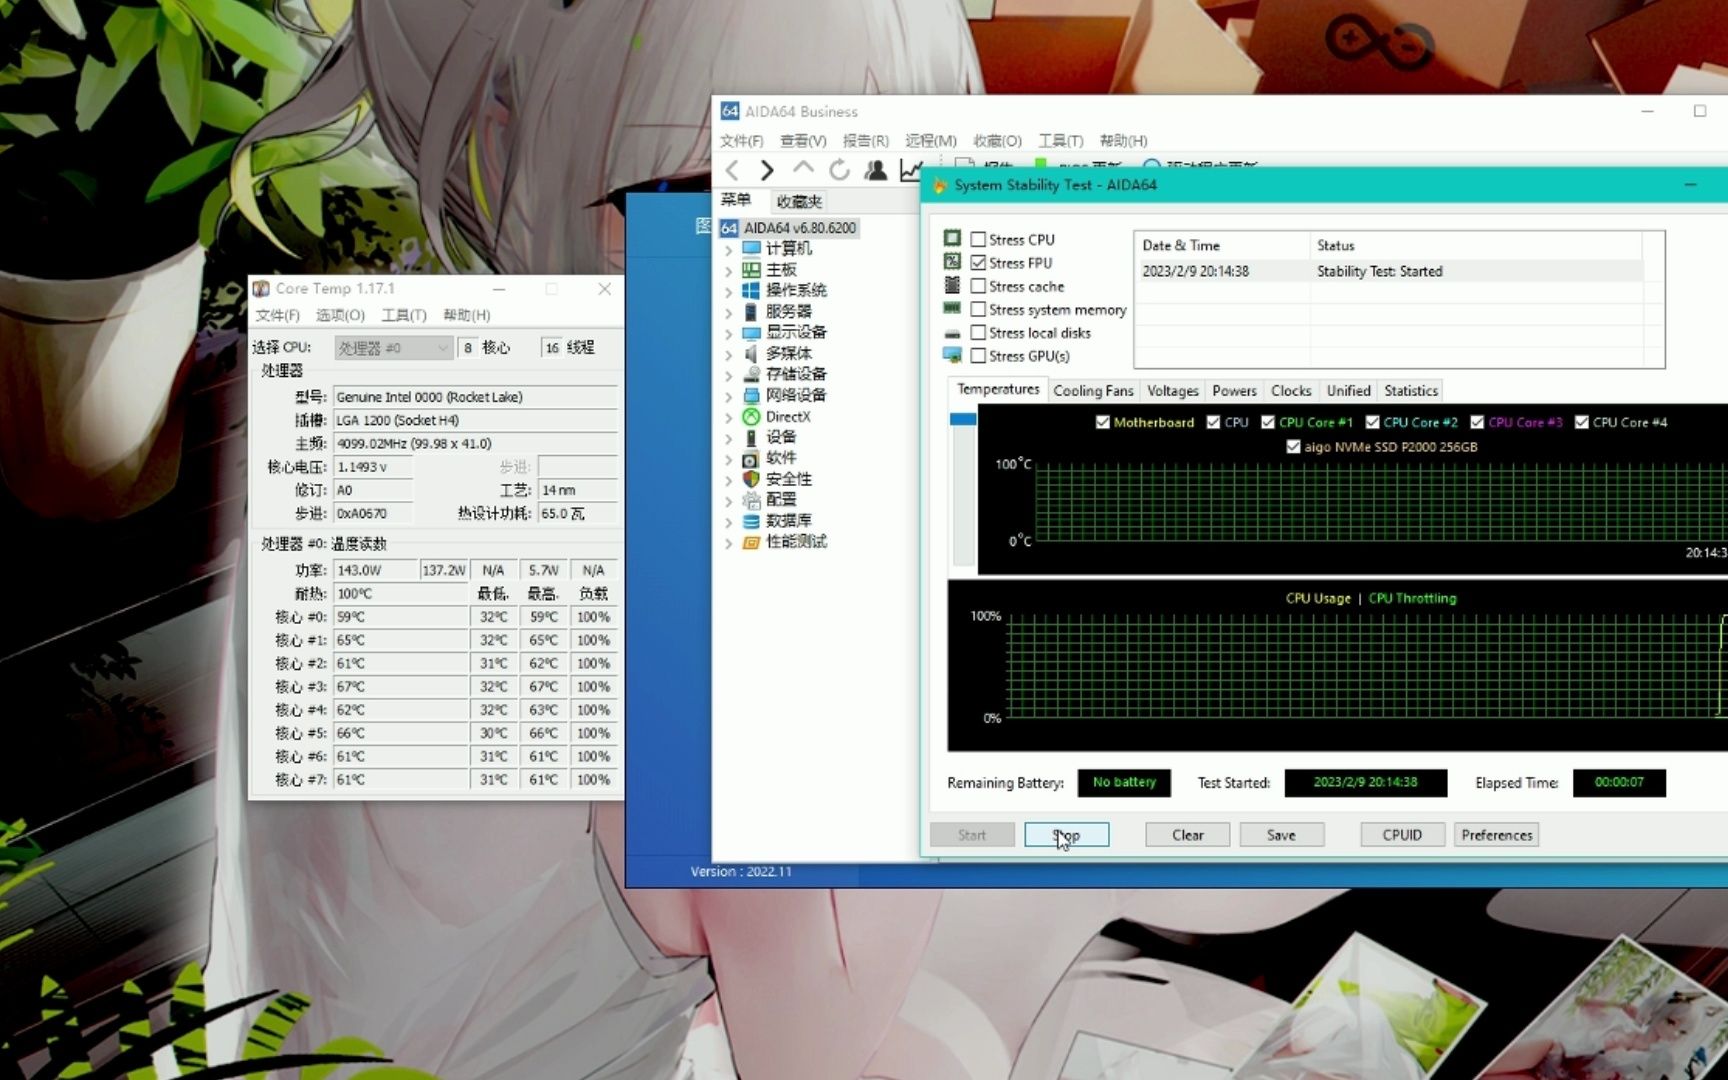
Task: Open the CPUID panel button
Action: click(1402, 835)
